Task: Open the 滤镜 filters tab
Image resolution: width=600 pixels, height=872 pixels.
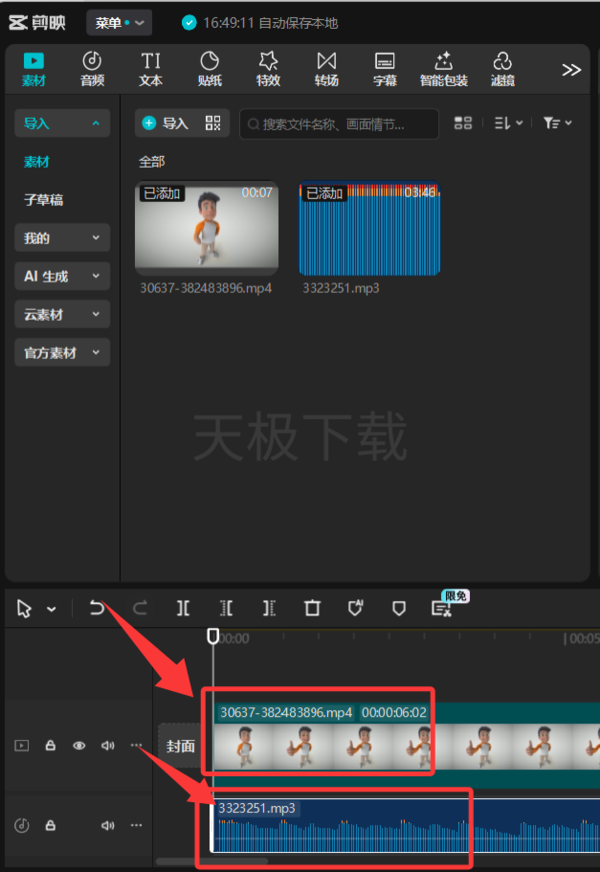Action: (502, 70)
